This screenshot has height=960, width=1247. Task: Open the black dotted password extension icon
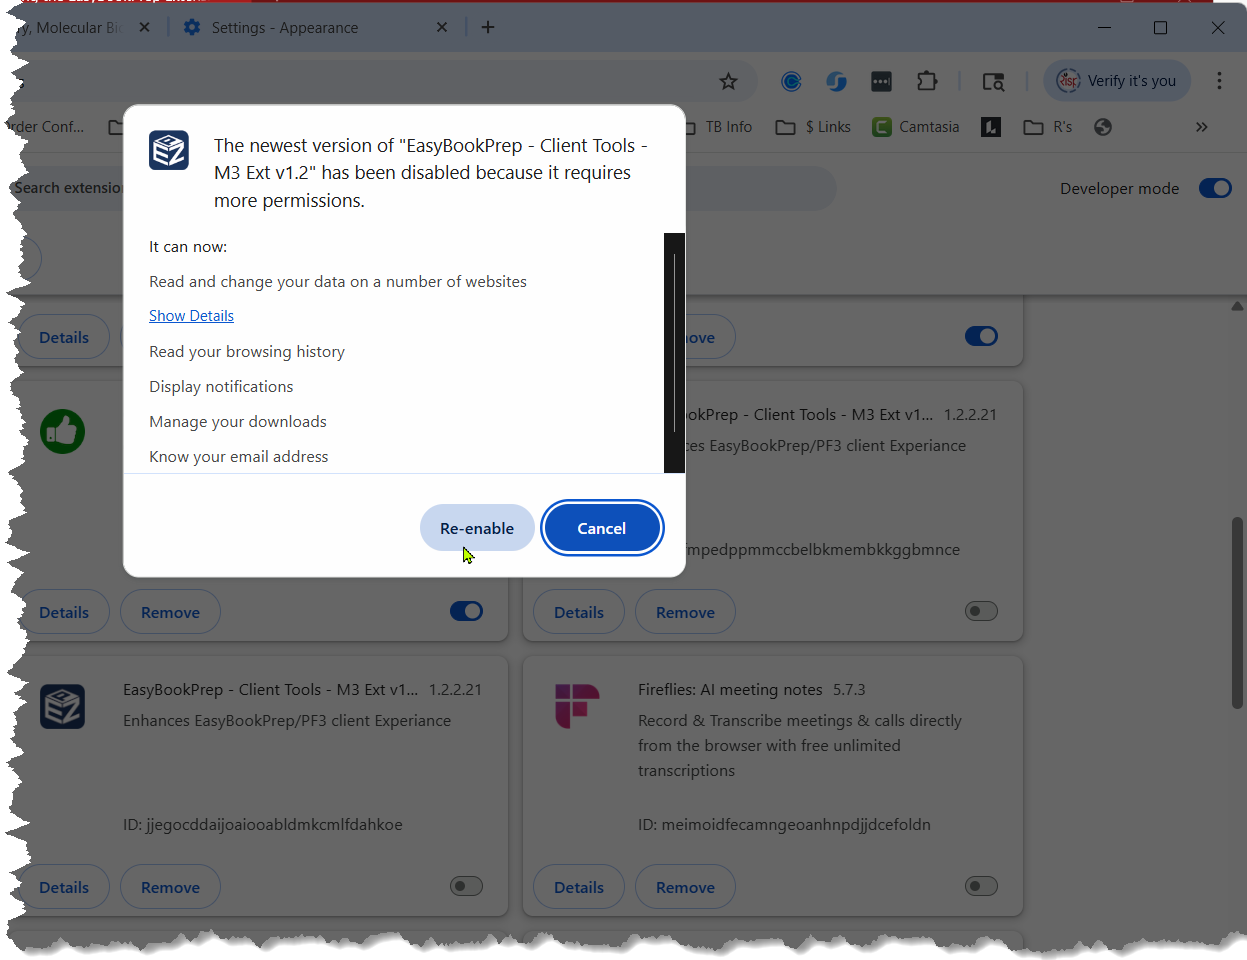[x=881, y=81]
